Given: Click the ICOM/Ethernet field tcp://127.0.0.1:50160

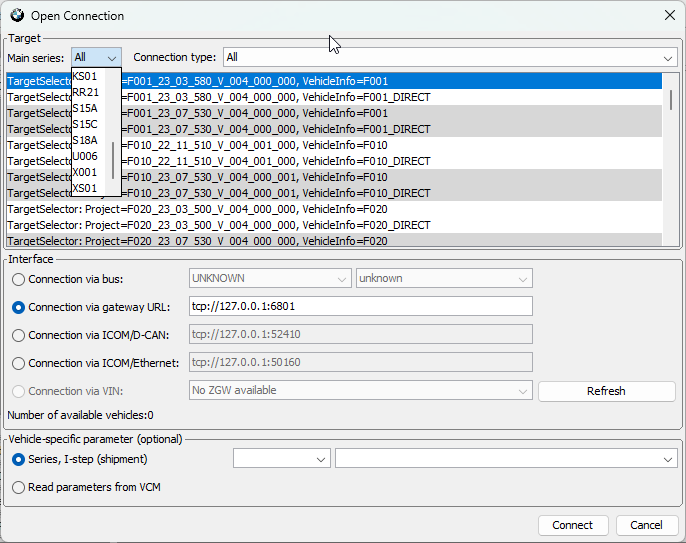Looking at the screenshot, I should click(x=360, y=362).
